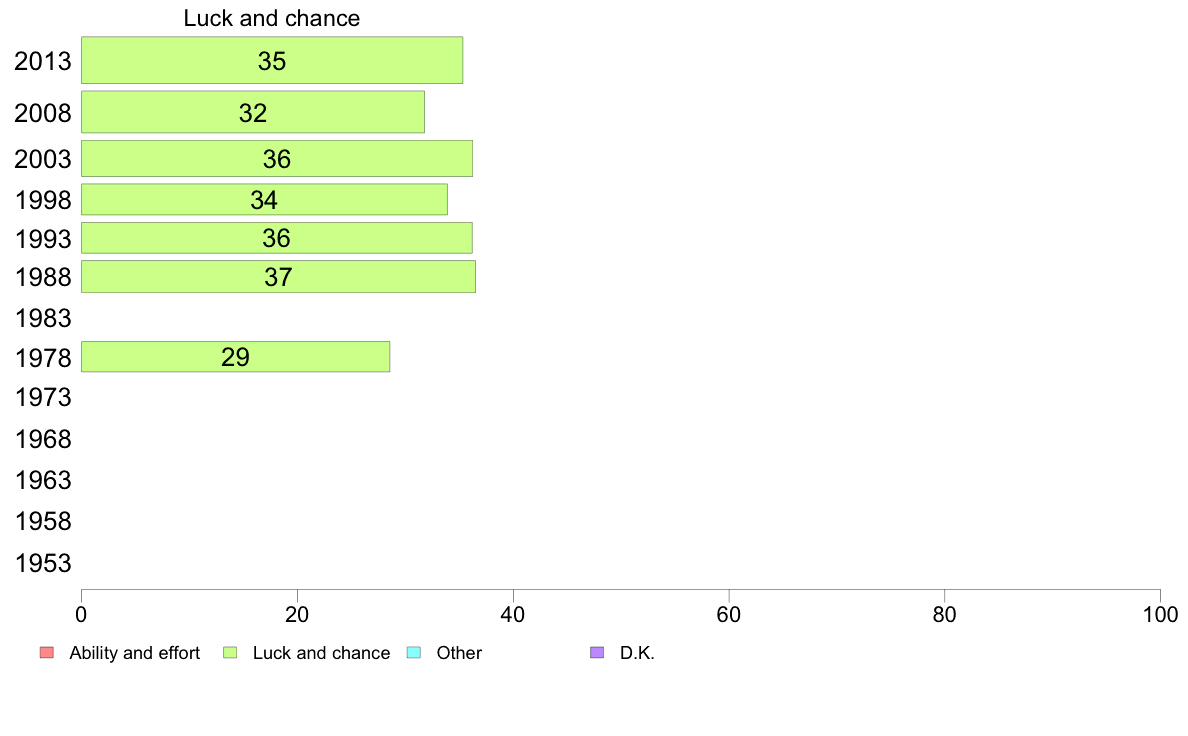Click the cyan Other legend swatch
This screenshot has height=736, width=1188.
pyautogui.click(x=414, y=653)
